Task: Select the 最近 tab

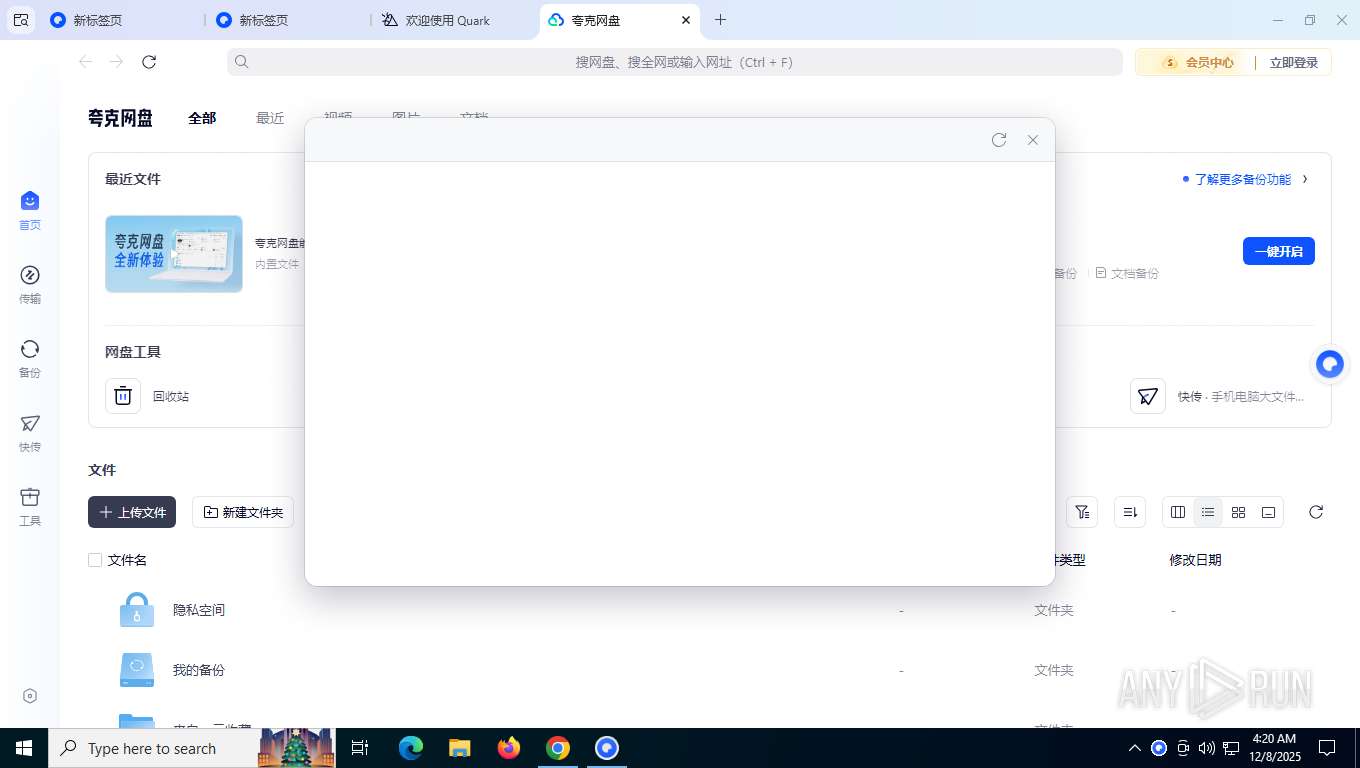Action: tap(270, 118)
